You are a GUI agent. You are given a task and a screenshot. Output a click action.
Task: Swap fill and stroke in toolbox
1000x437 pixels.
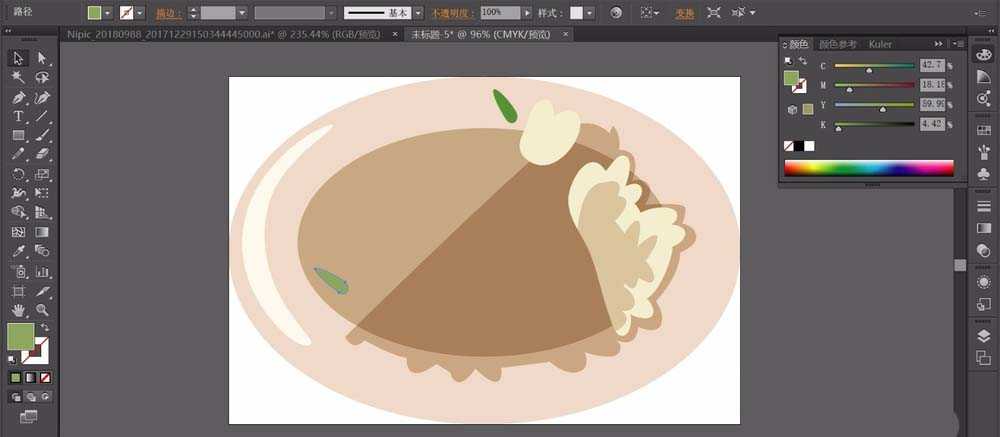pyautogui.click(x=45, y=328)
